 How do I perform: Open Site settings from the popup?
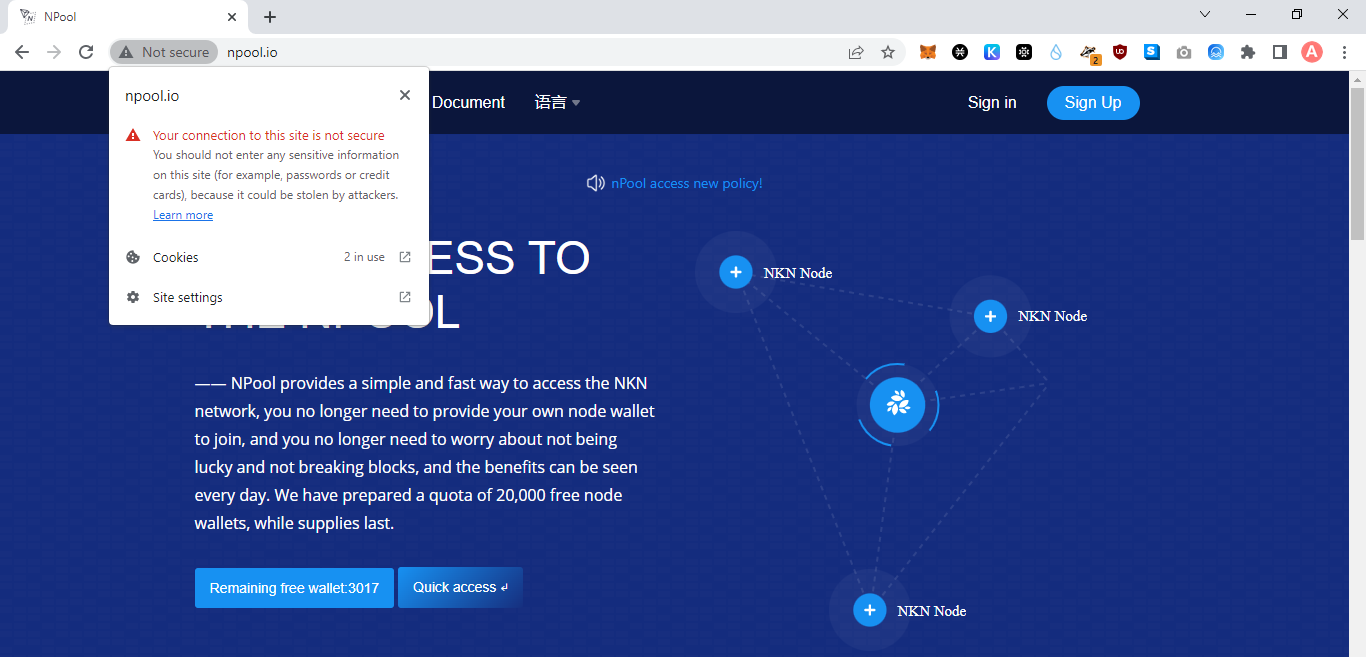[269, 297]
